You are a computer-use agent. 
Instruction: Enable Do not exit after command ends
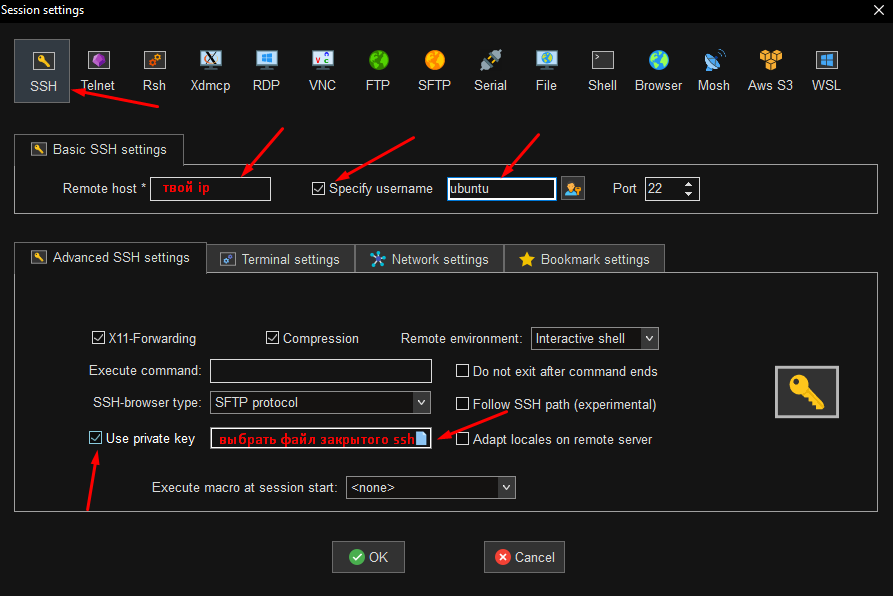pyautogui.click(x=462, y=371)
